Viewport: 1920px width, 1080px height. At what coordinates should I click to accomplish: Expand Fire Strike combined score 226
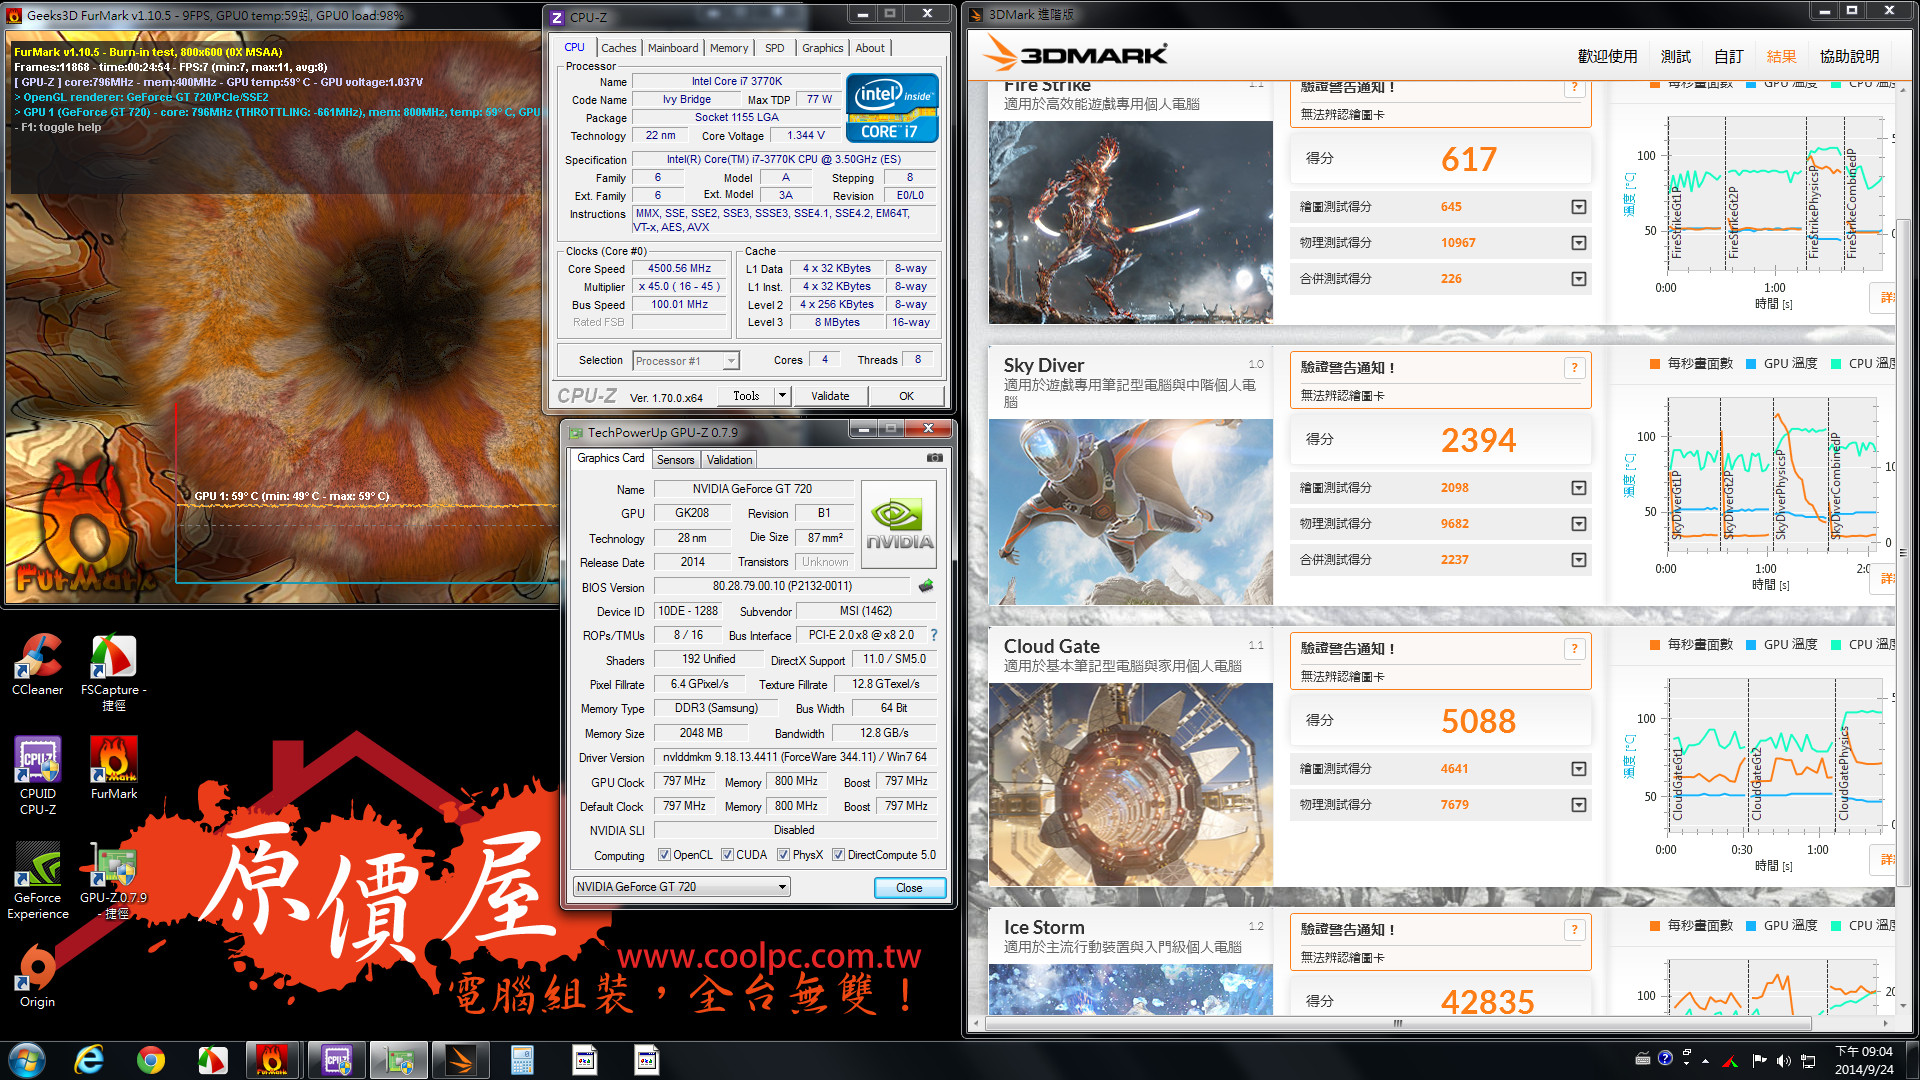click(1578, 279)
